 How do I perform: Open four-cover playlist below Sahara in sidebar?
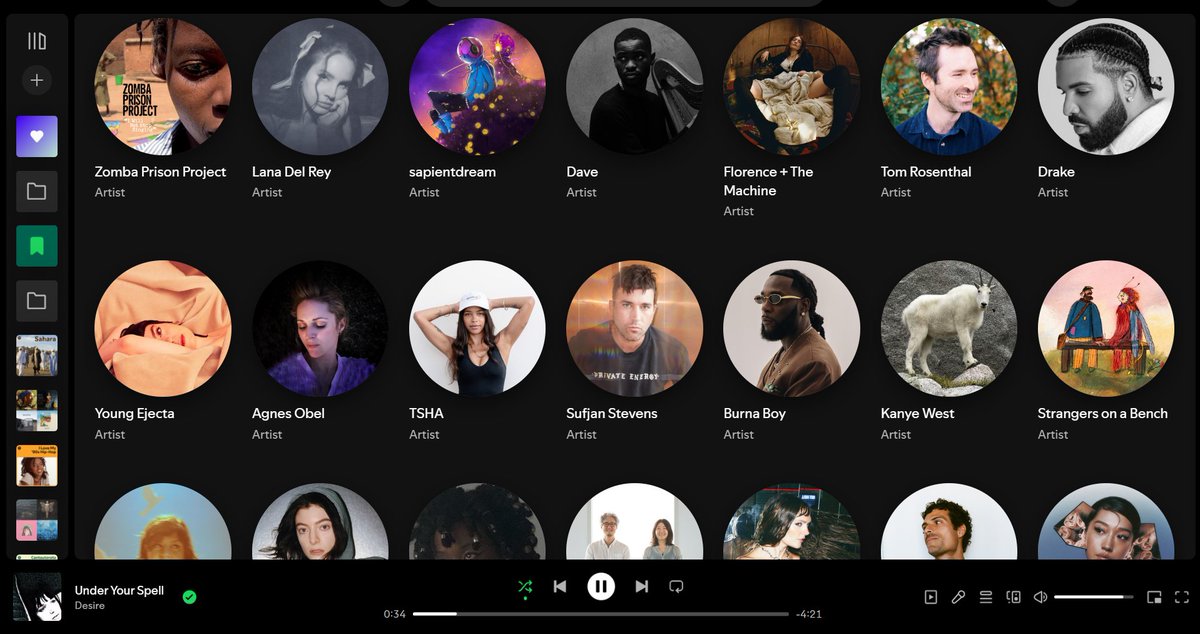[x=37, y=411]
